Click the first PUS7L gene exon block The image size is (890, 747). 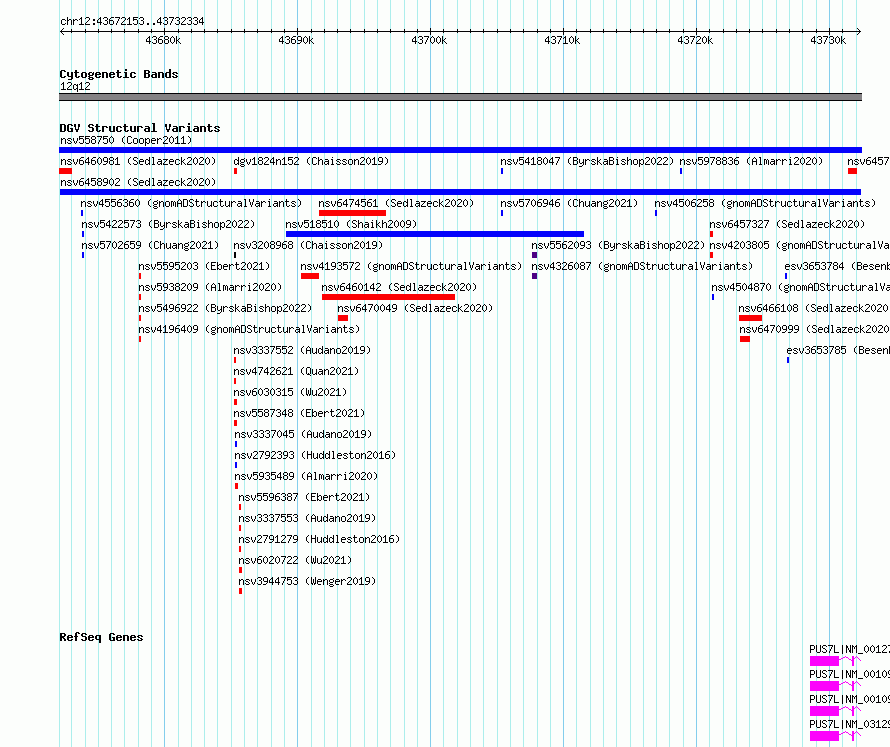[824, 661]
